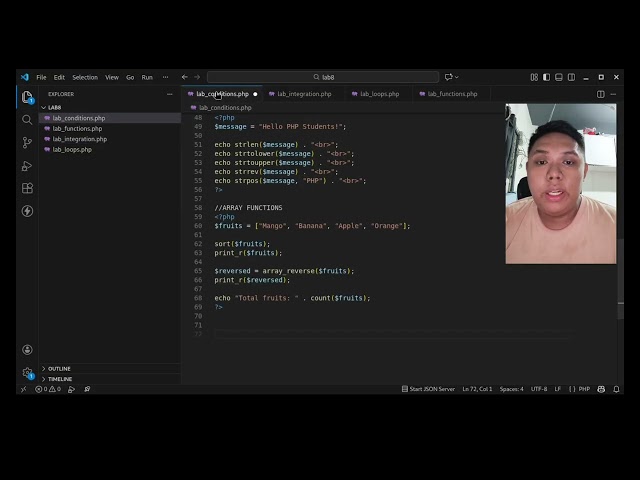Click line number 65 in gutter
The height and width of the screenshot is (480, 640).
click(198, 271)
